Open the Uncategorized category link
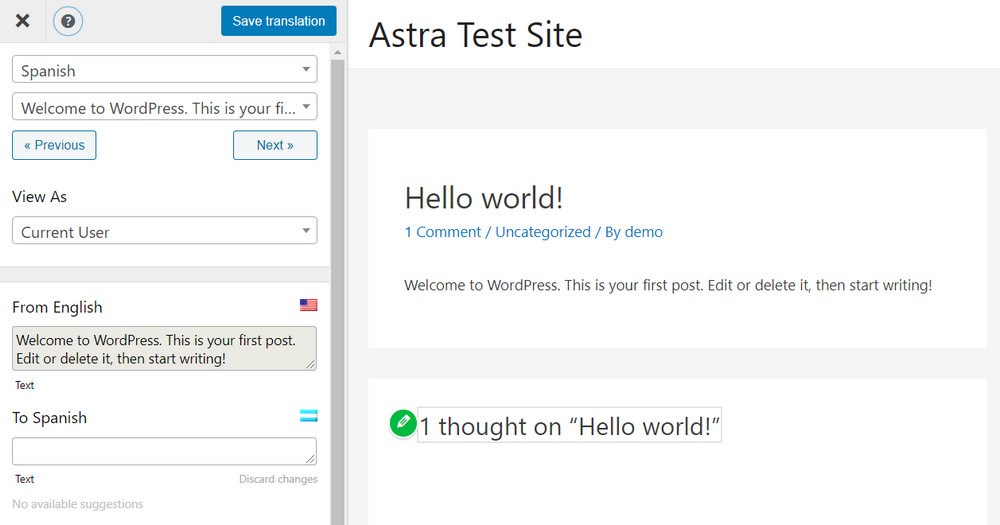1000x525 pixels. pos(543,232)
